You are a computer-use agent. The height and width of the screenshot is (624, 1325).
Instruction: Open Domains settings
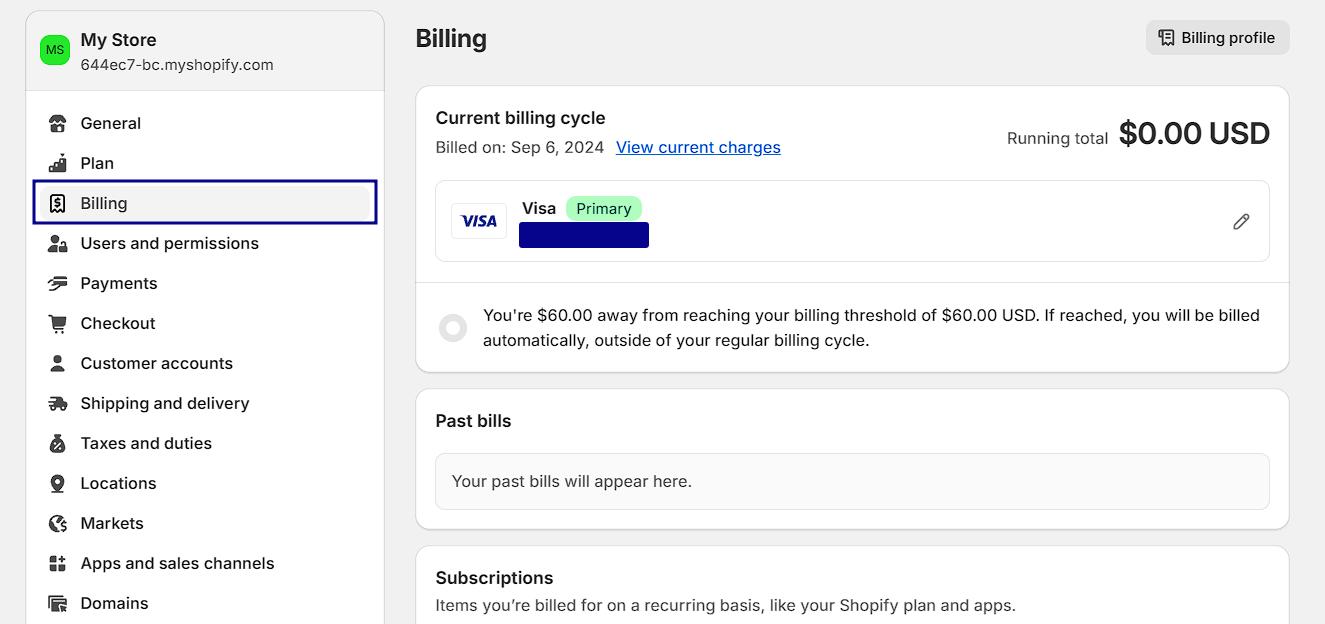pos(205,603)
